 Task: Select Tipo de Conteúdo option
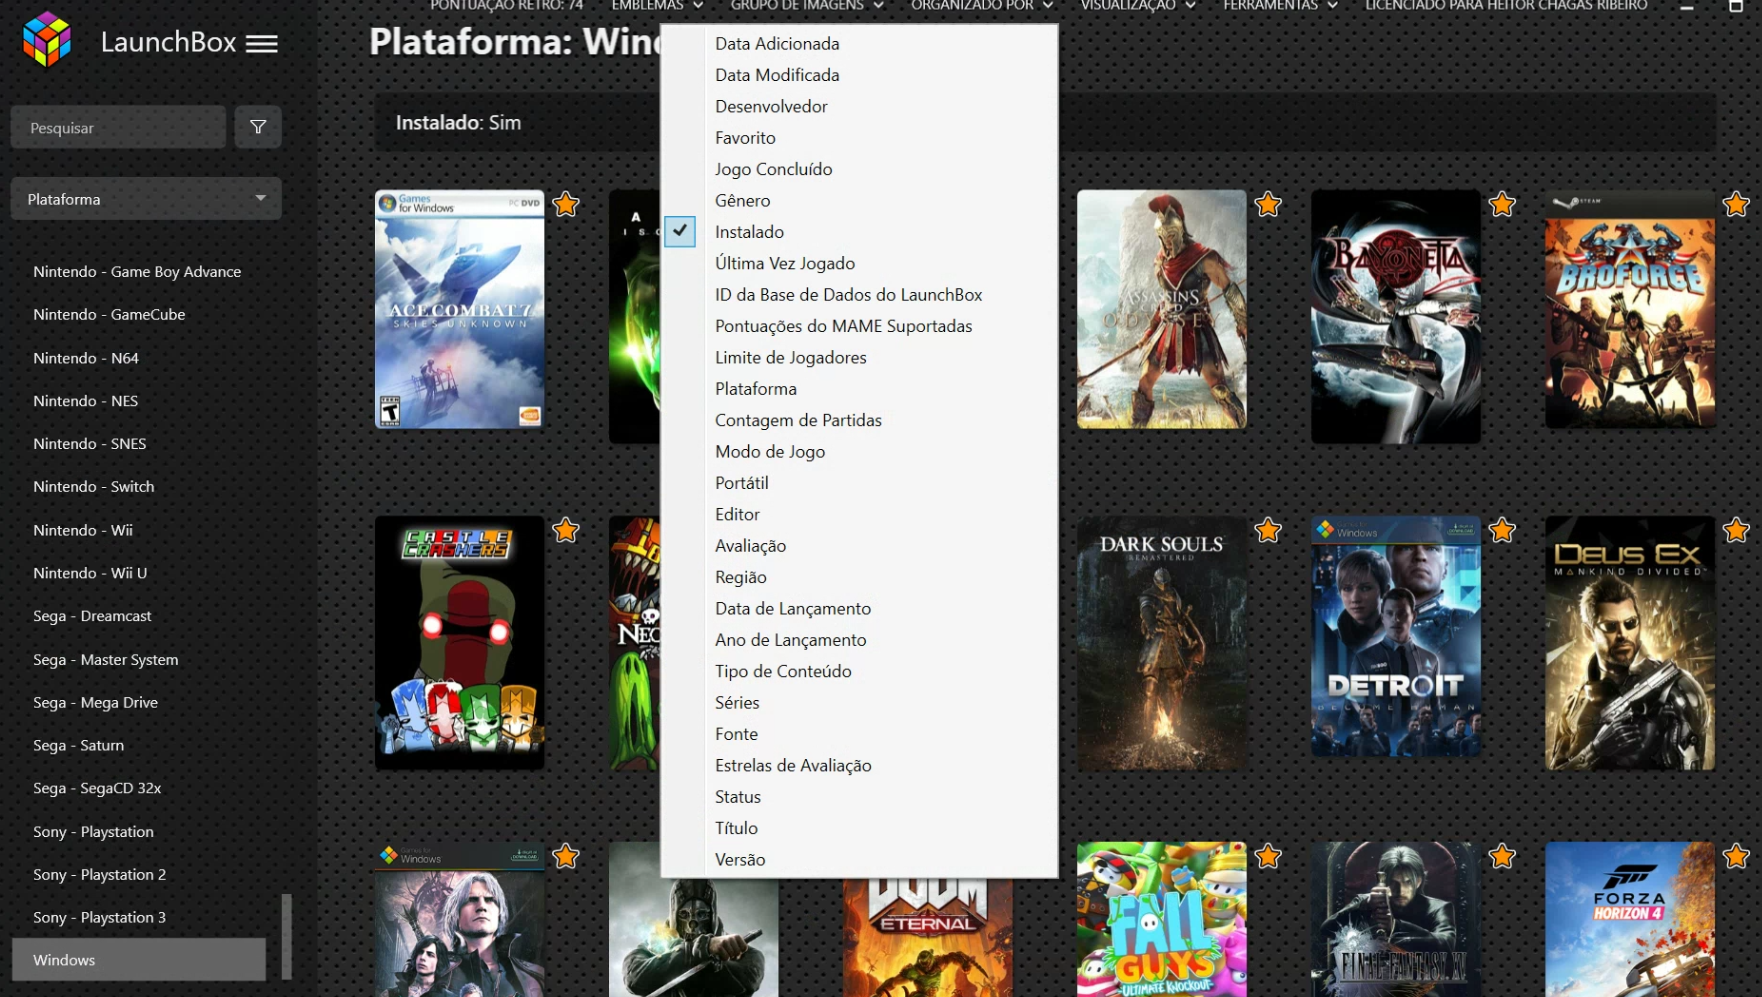coord(783,671)
